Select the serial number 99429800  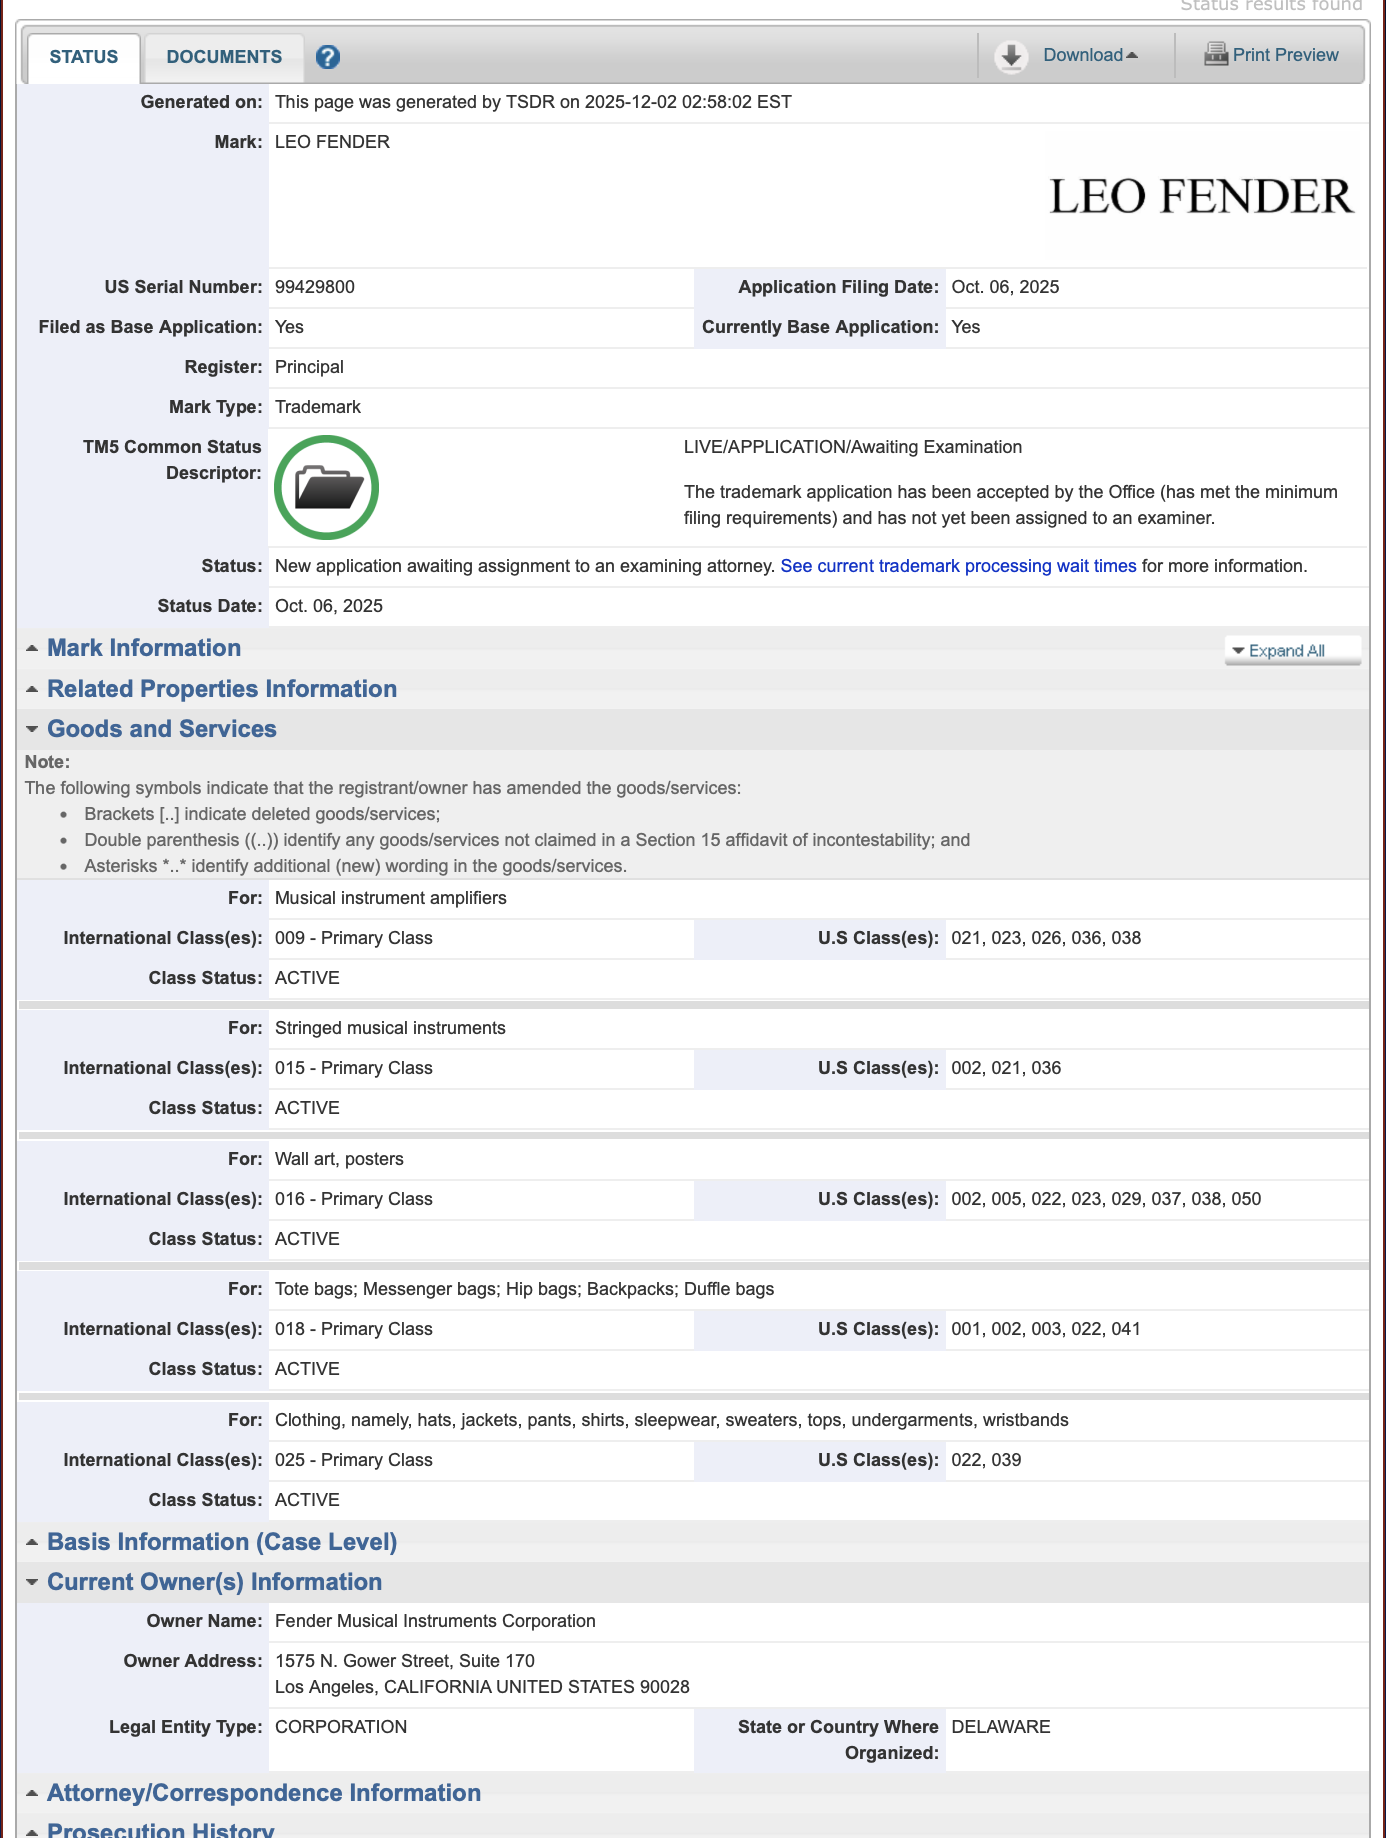315,287
